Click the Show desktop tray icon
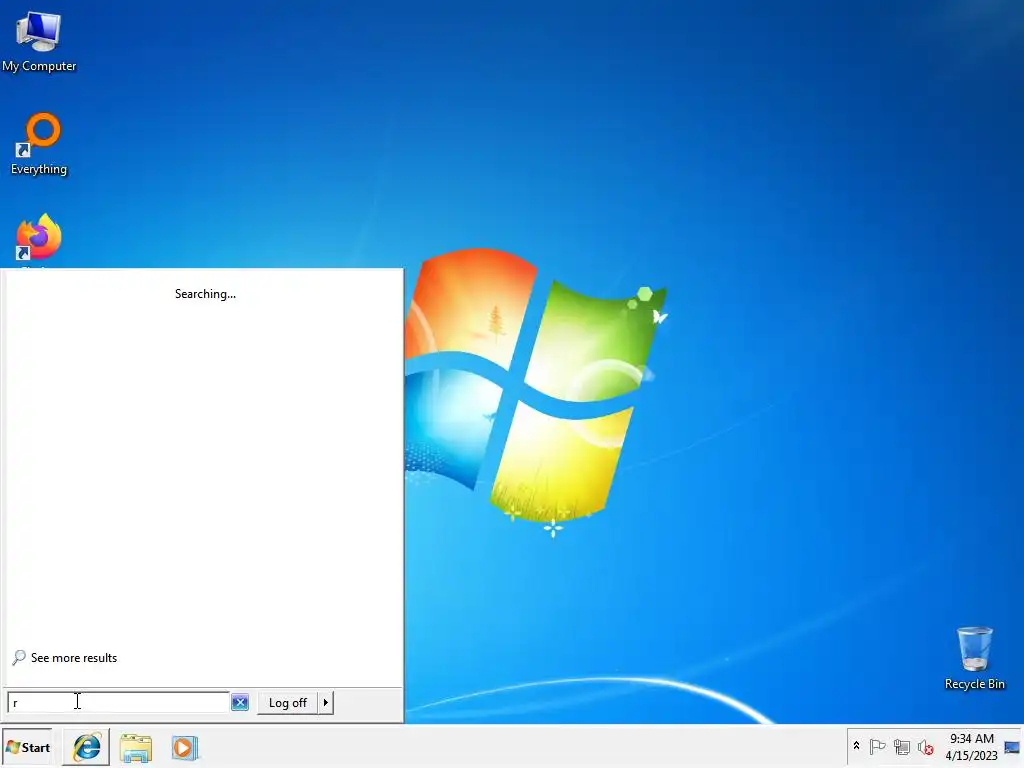 (x=1012, y=746)
